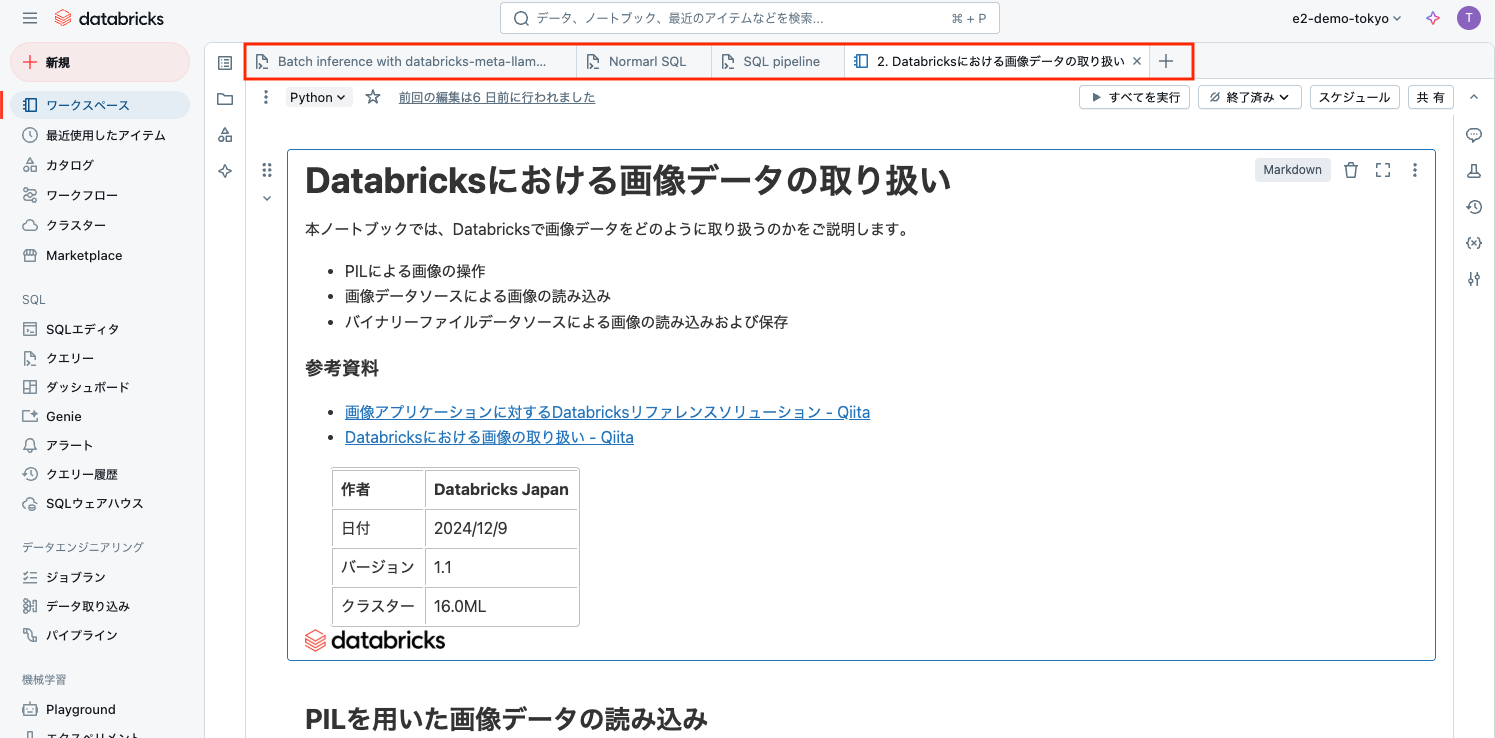
Task: Open the notebook table of contents panel
Action: (224, 62)
